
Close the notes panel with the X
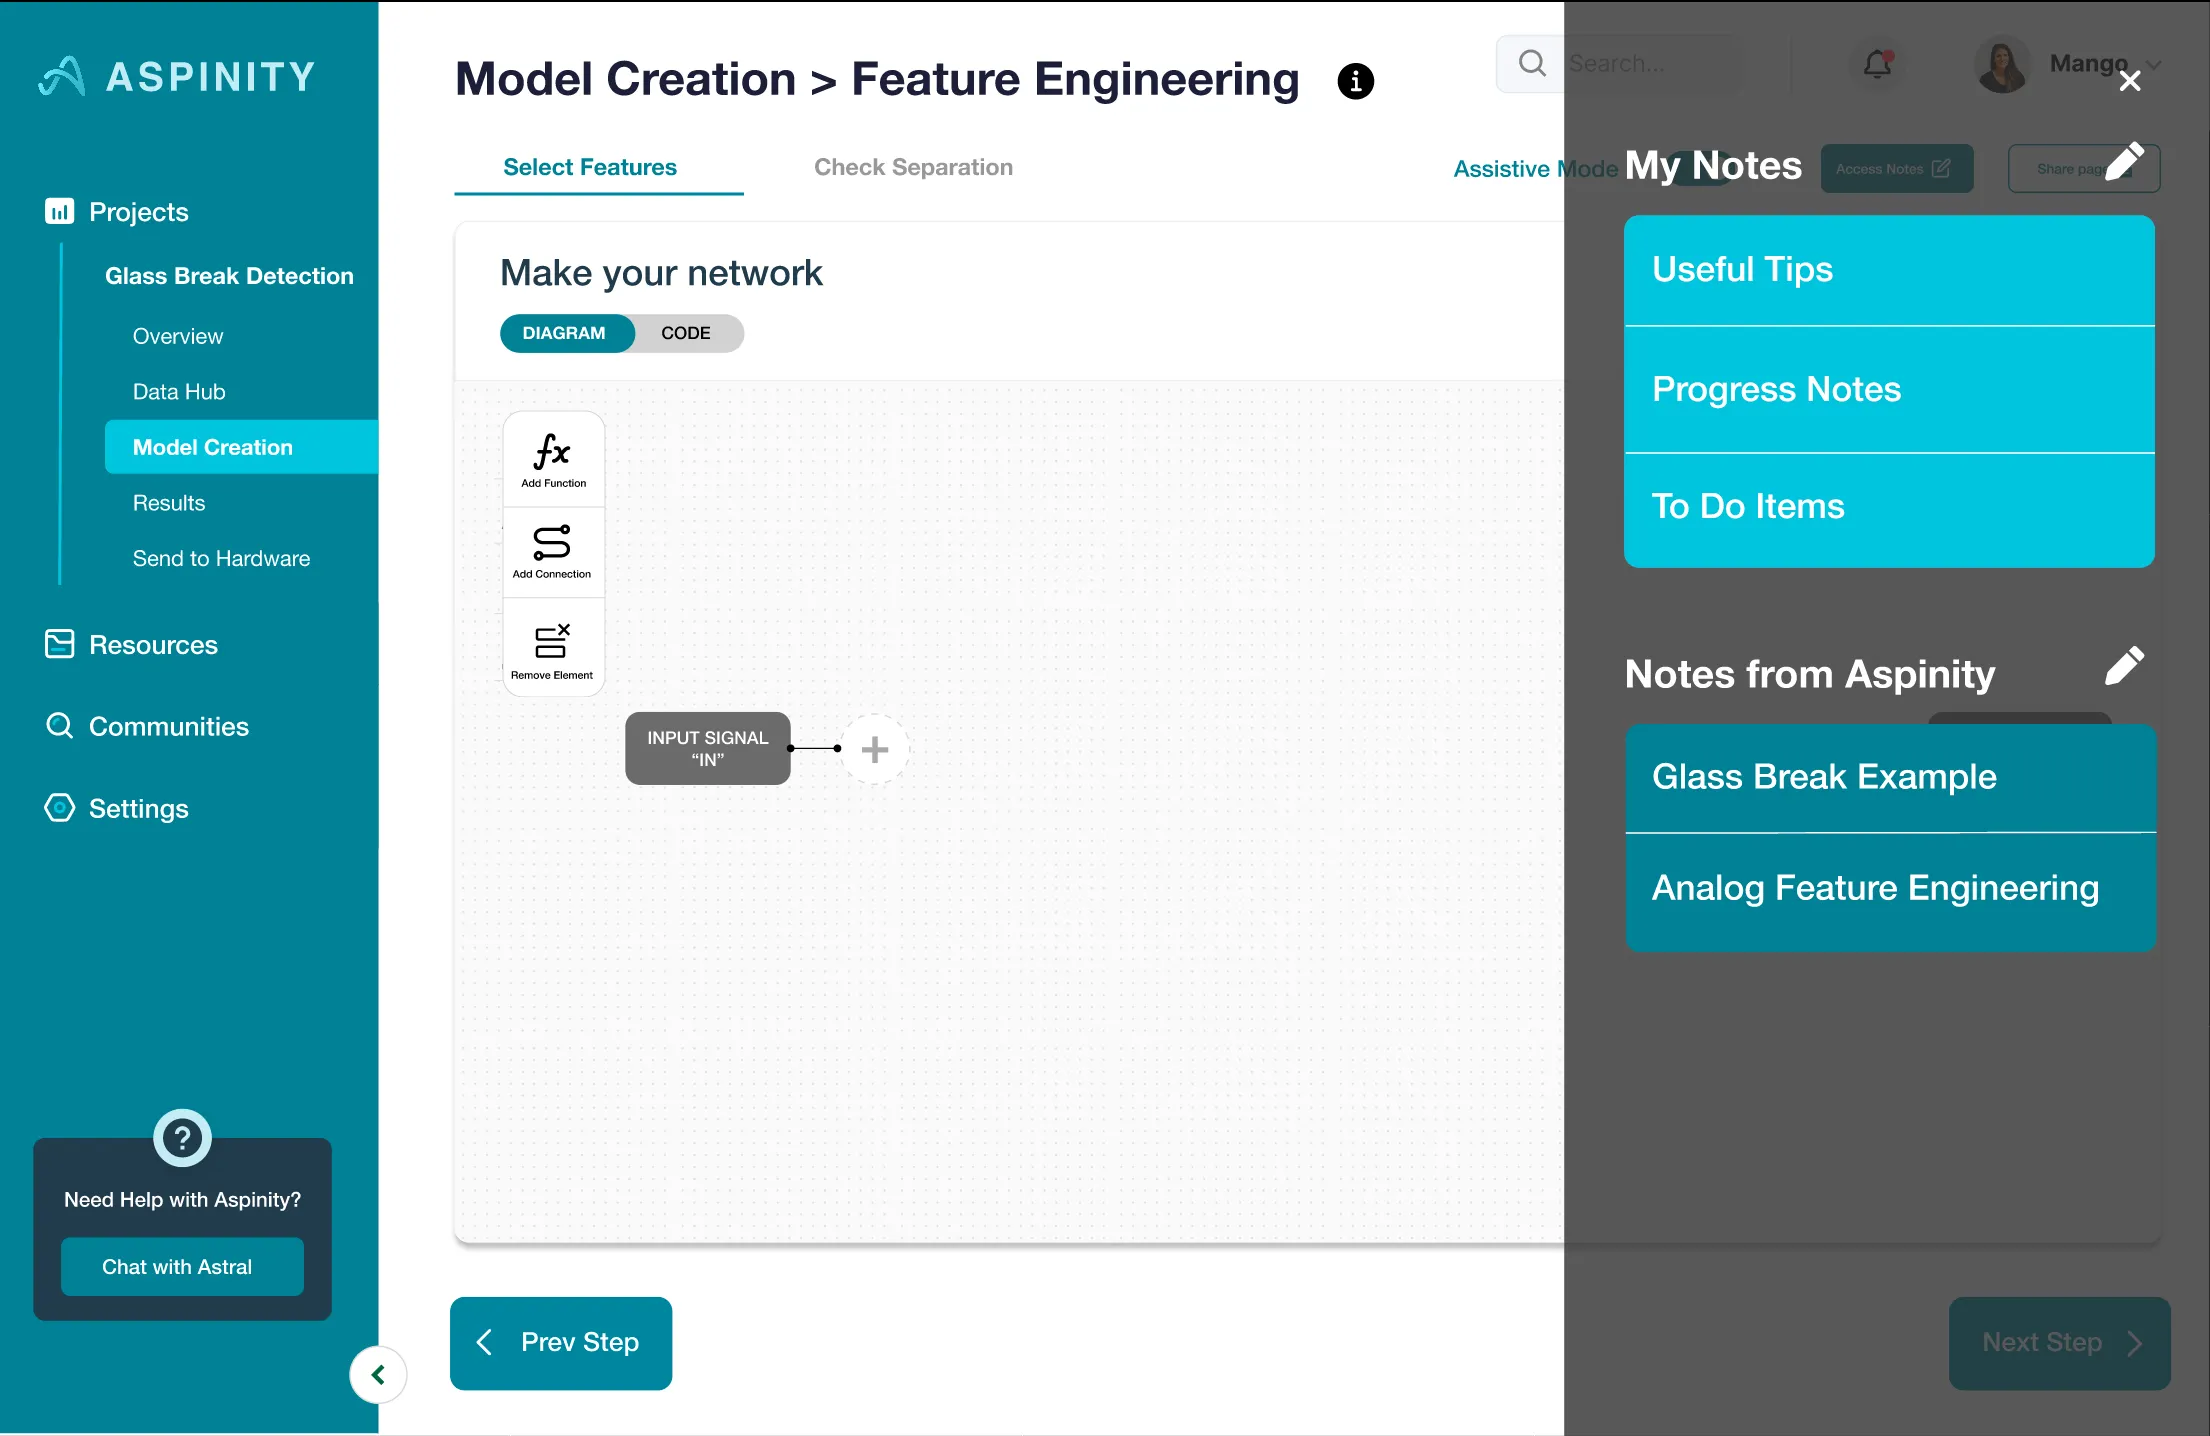2129,81
